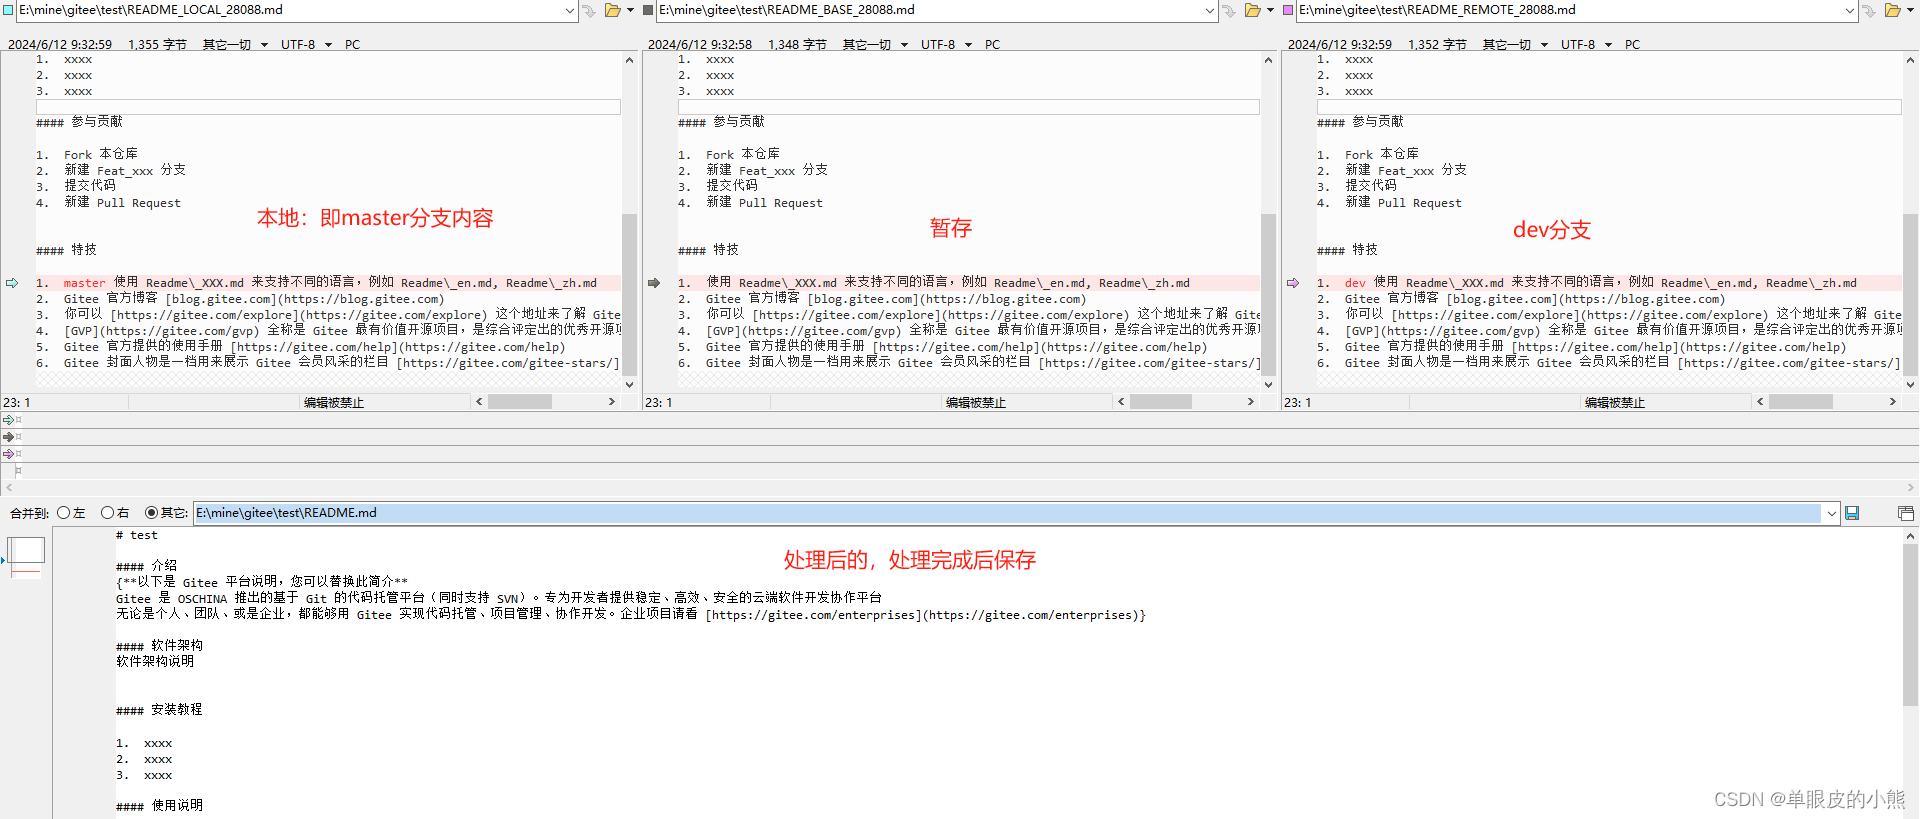Click the '23: 1' position status in the BASE pane

point(658,403)
